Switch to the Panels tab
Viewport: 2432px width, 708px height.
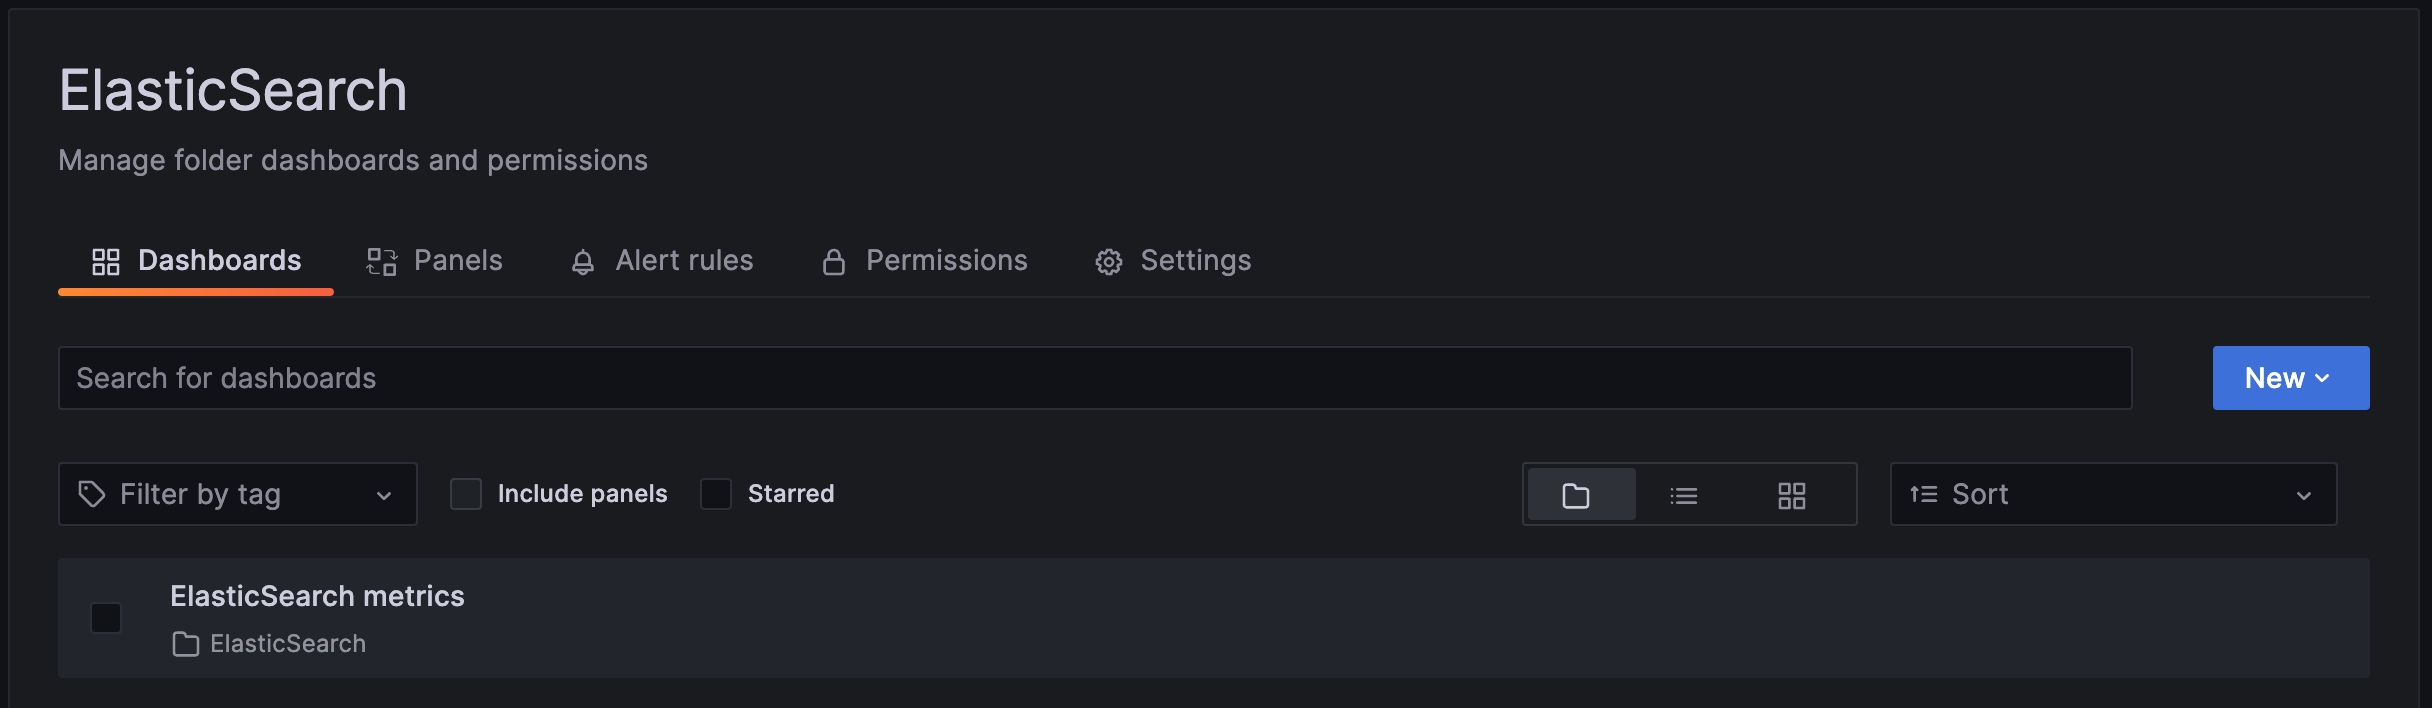click(x=458, y=260)
